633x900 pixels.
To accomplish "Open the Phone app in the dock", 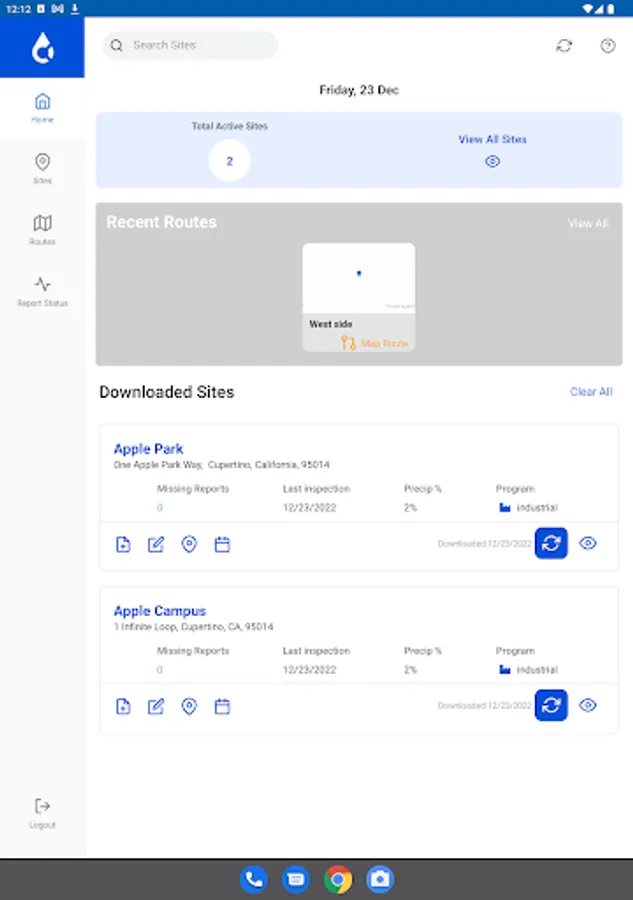I will pyautogui.click(x=253, y=879).
